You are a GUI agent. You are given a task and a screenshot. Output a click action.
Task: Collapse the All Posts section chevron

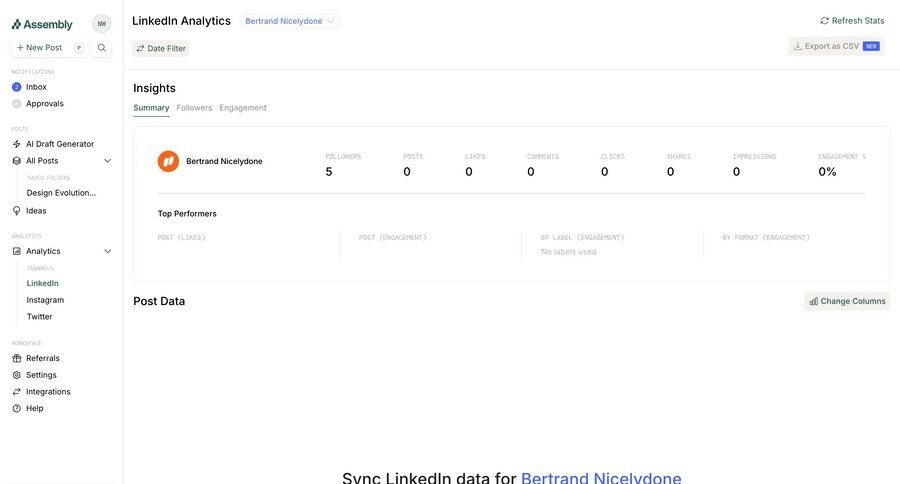tap(108, 161)
